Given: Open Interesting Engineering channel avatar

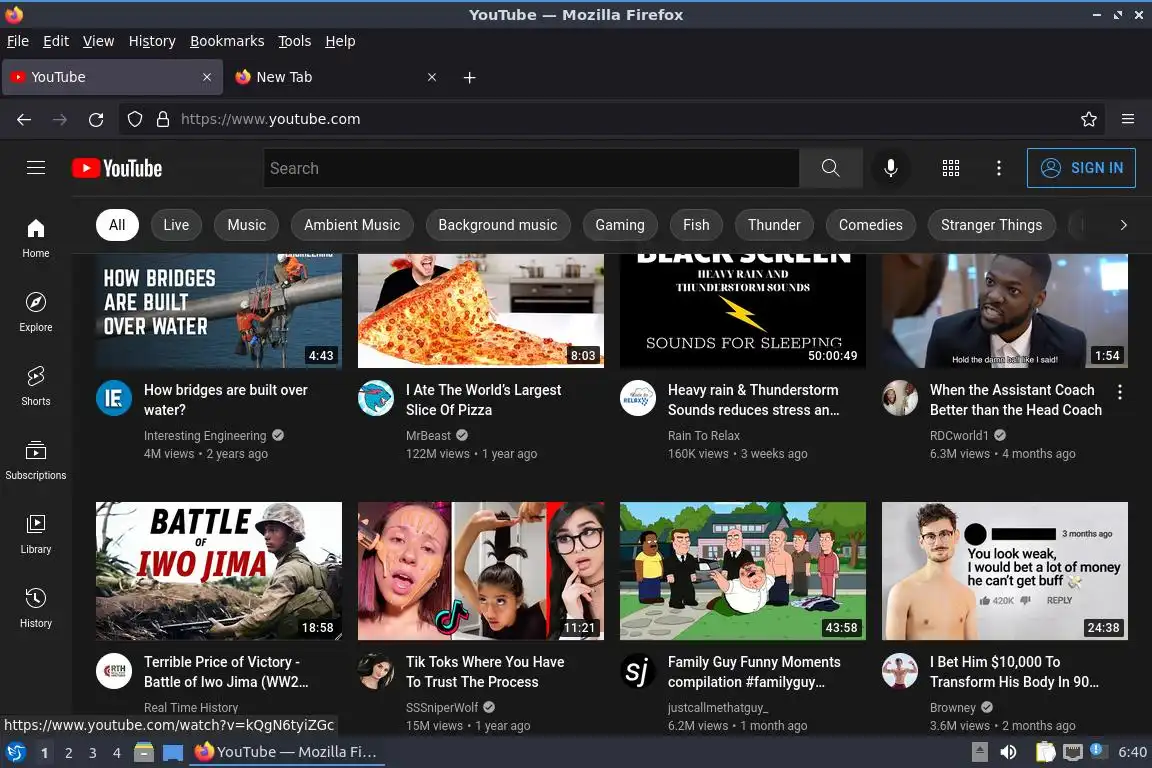Looking at the screenshot, I should coord(114,398).
